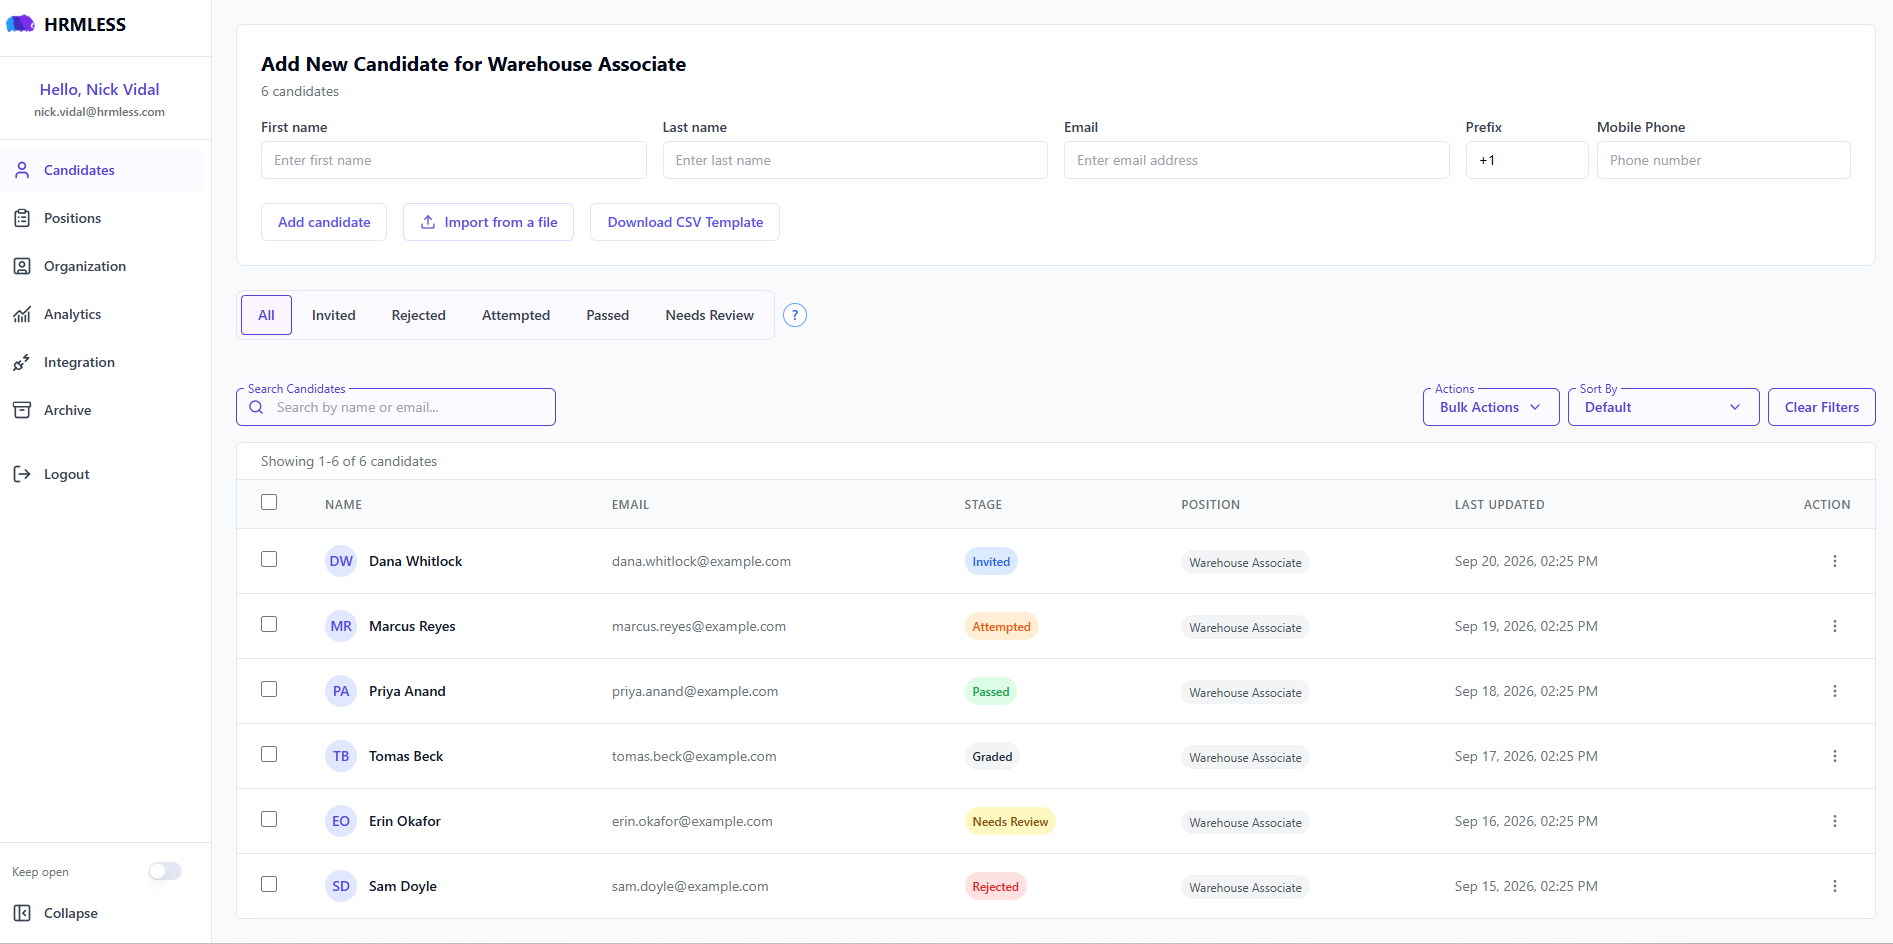Open action menu for Priya Anand

[1835, 691]
